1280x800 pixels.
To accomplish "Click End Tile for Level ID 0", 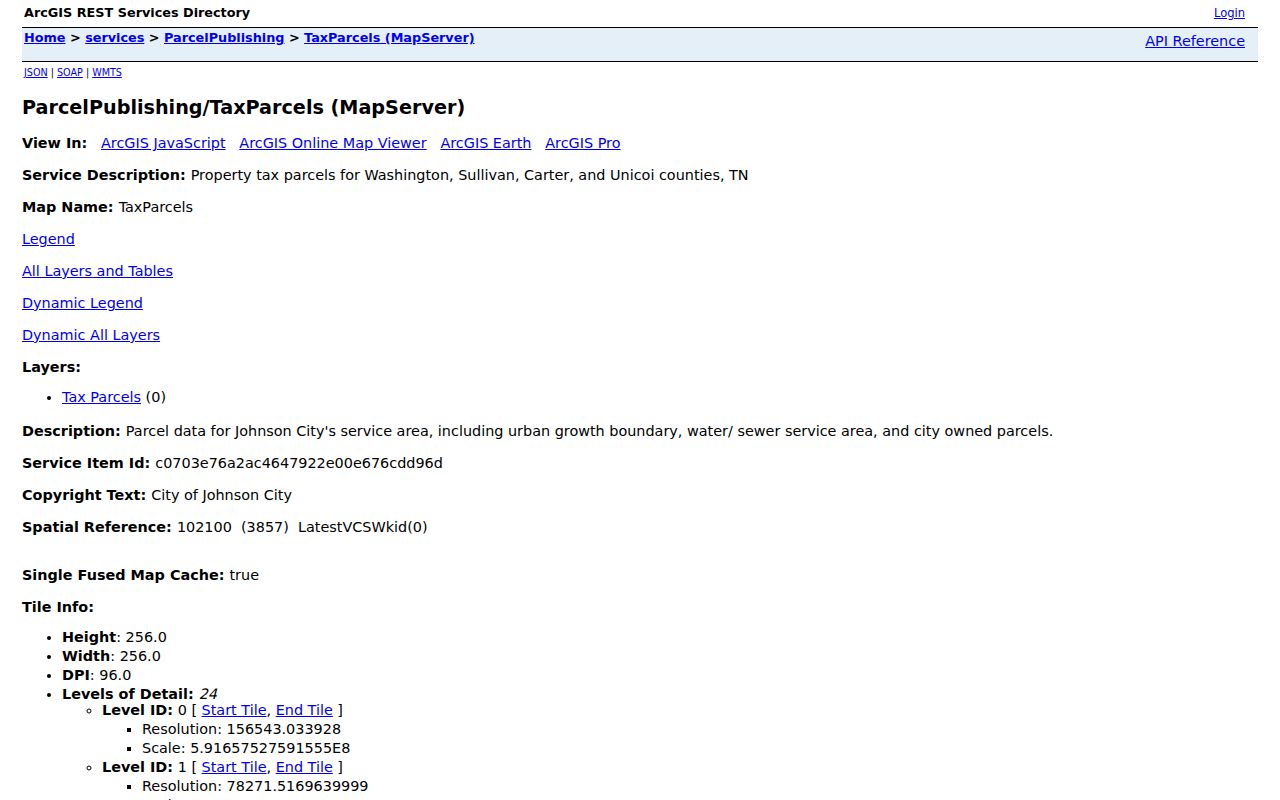I will pyautogui.click(x=304, y=710).
